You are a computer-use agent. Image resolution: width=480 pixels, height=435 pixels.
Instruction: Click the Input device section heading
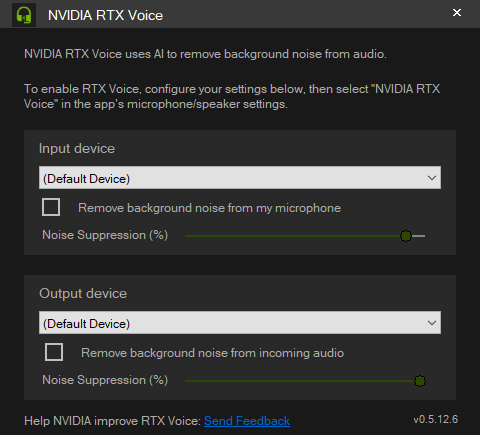pyautogui.click(x=77, y=149)
